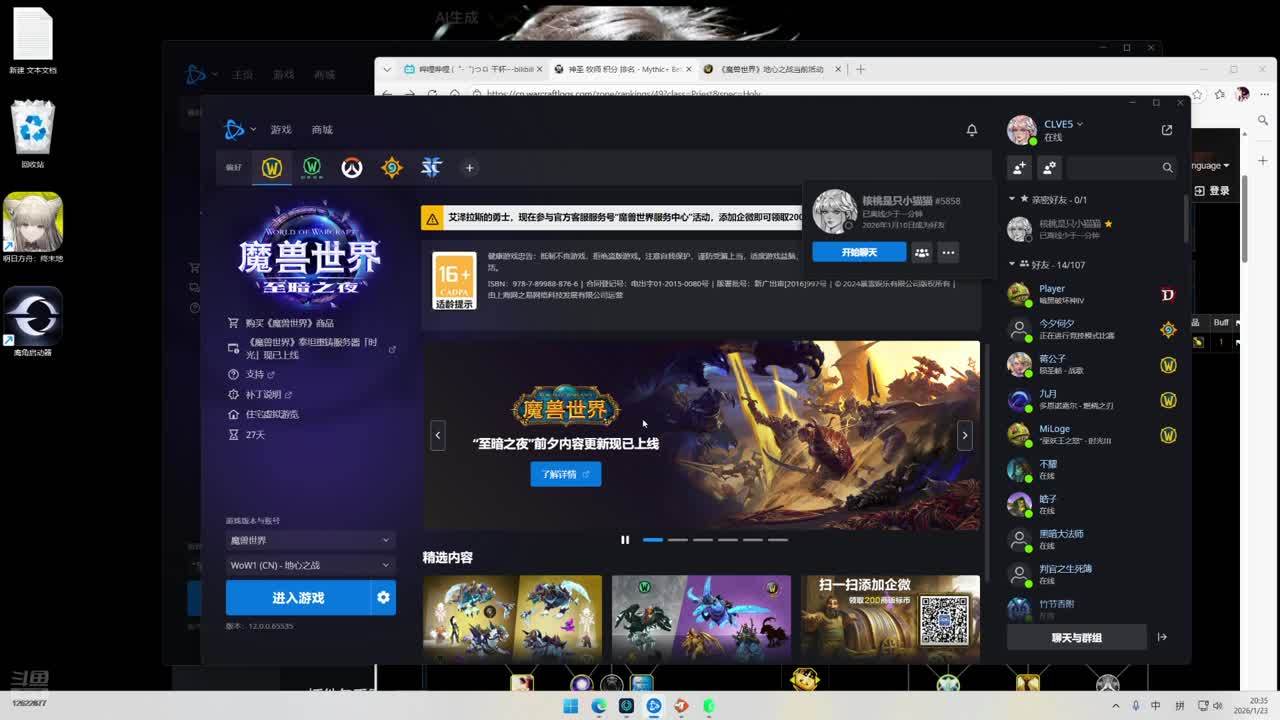Screen dimensions: 1280x720
Task: Open the notifications bell
Action: point(971,130)
